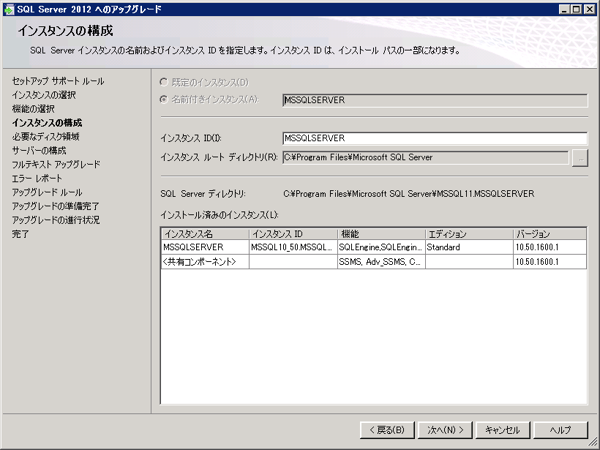Image resolution: width=600 pixels, height=450 pixels.
Task: Click version 10.50.1600.1 in MSSQLSERVER row
Action: (549, 247)
